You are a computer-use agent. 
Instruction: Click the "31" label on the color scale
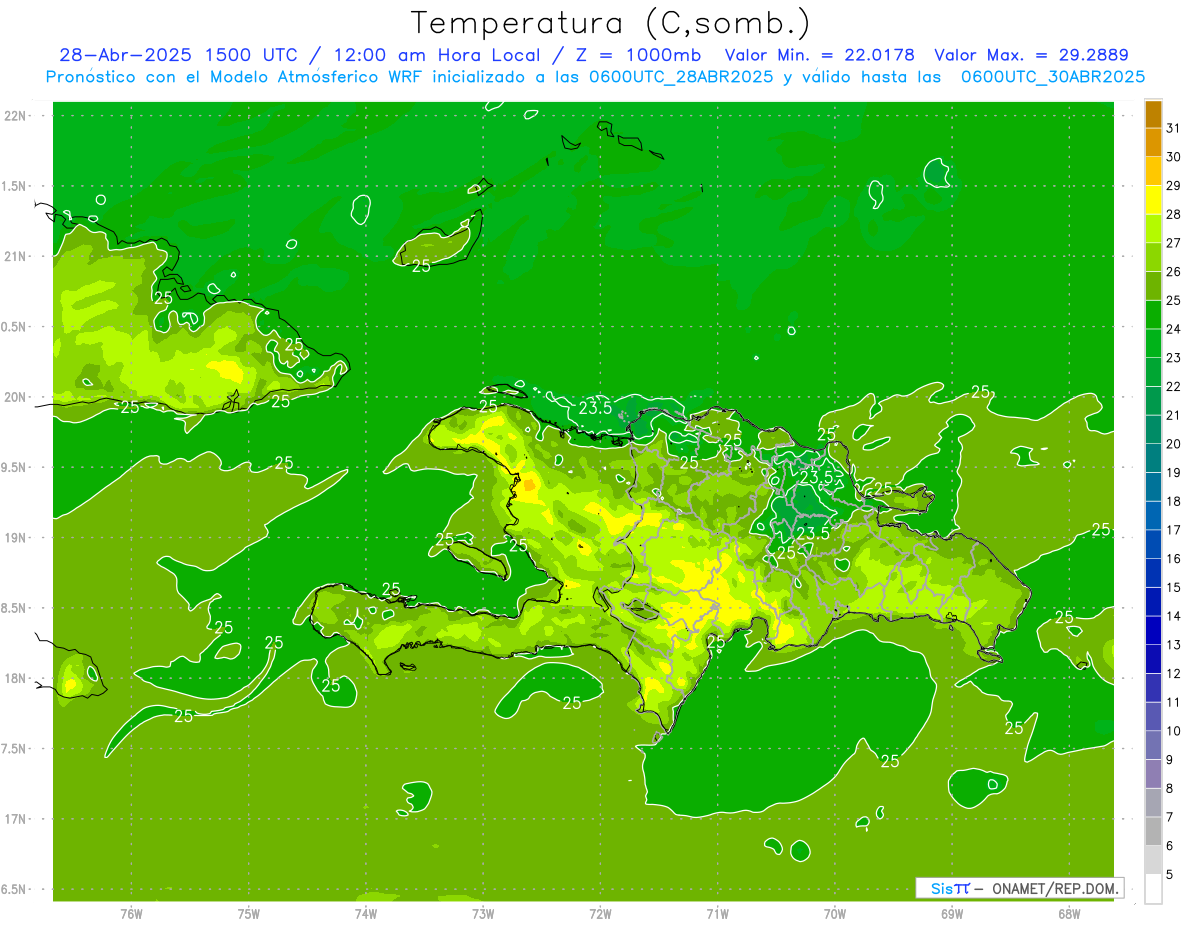click(1174, 127)
